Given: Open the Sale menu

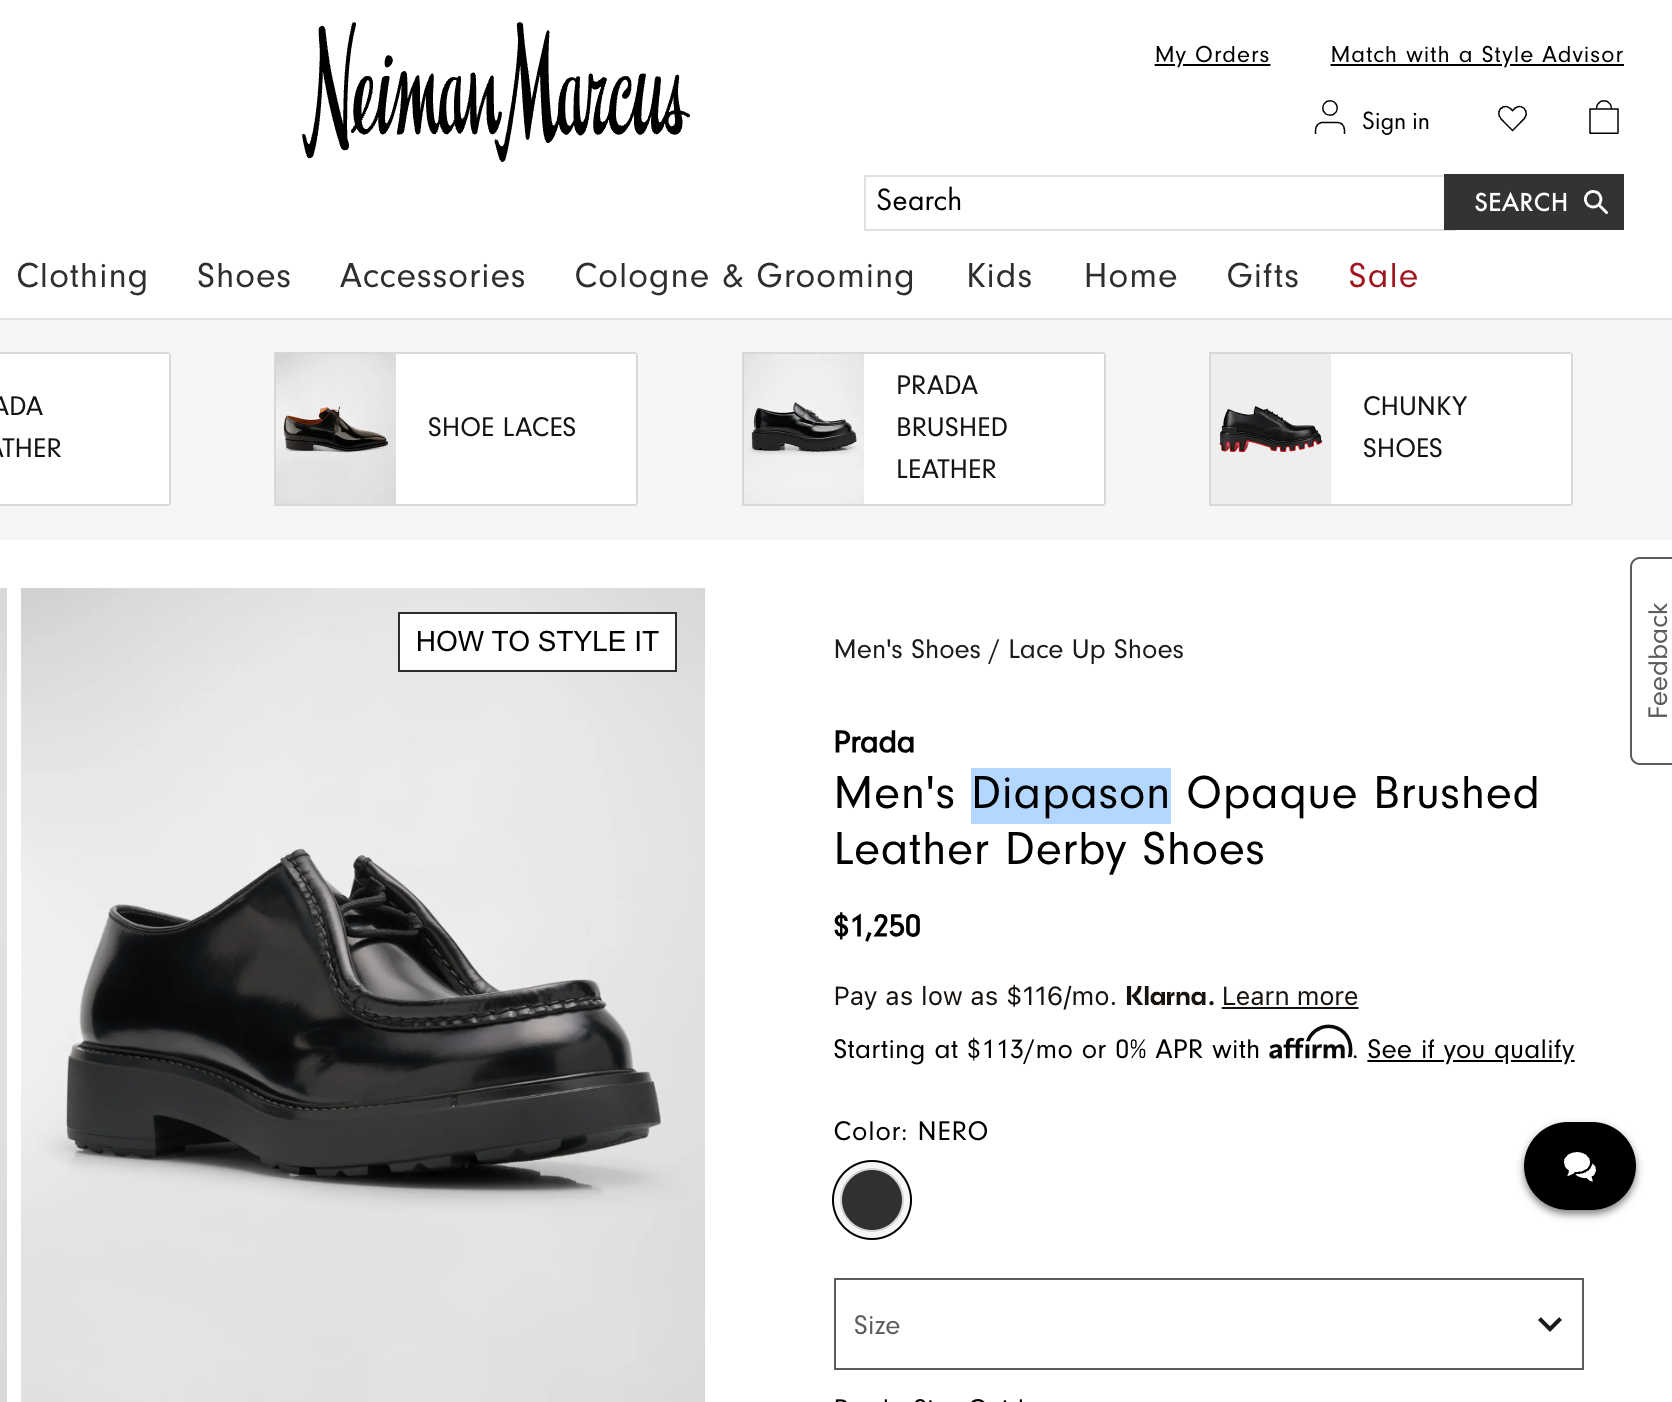Looking at the screenshot, I should pyautogui.click(x=1382, y=276).
